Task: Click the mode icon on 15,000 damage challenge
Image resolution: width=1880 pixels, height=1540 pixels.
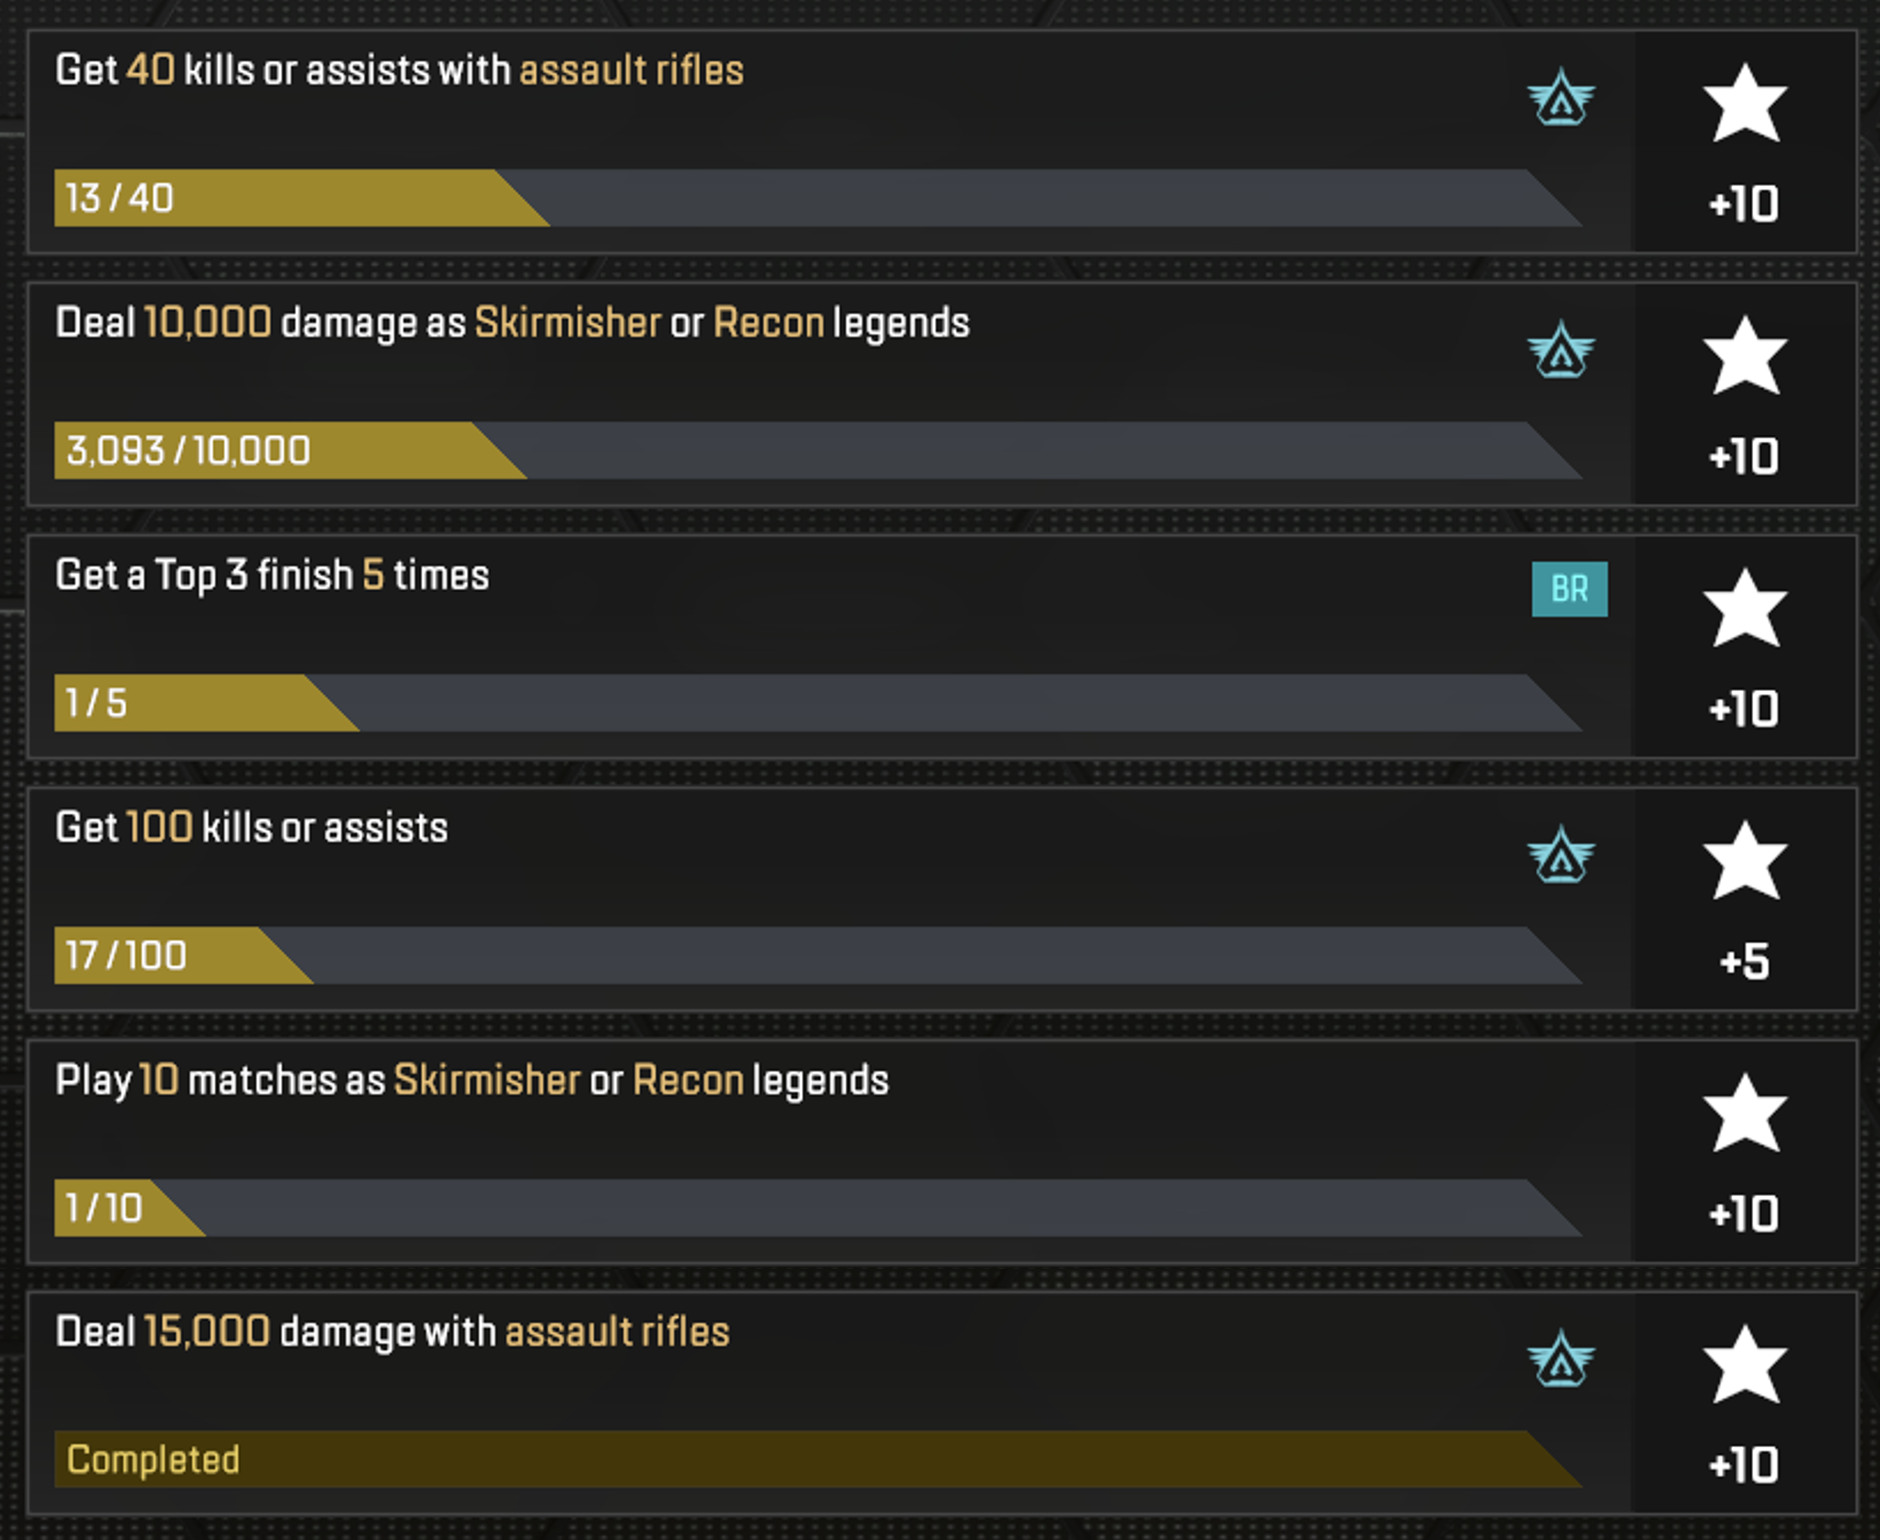Action: pos(1561,1359)
